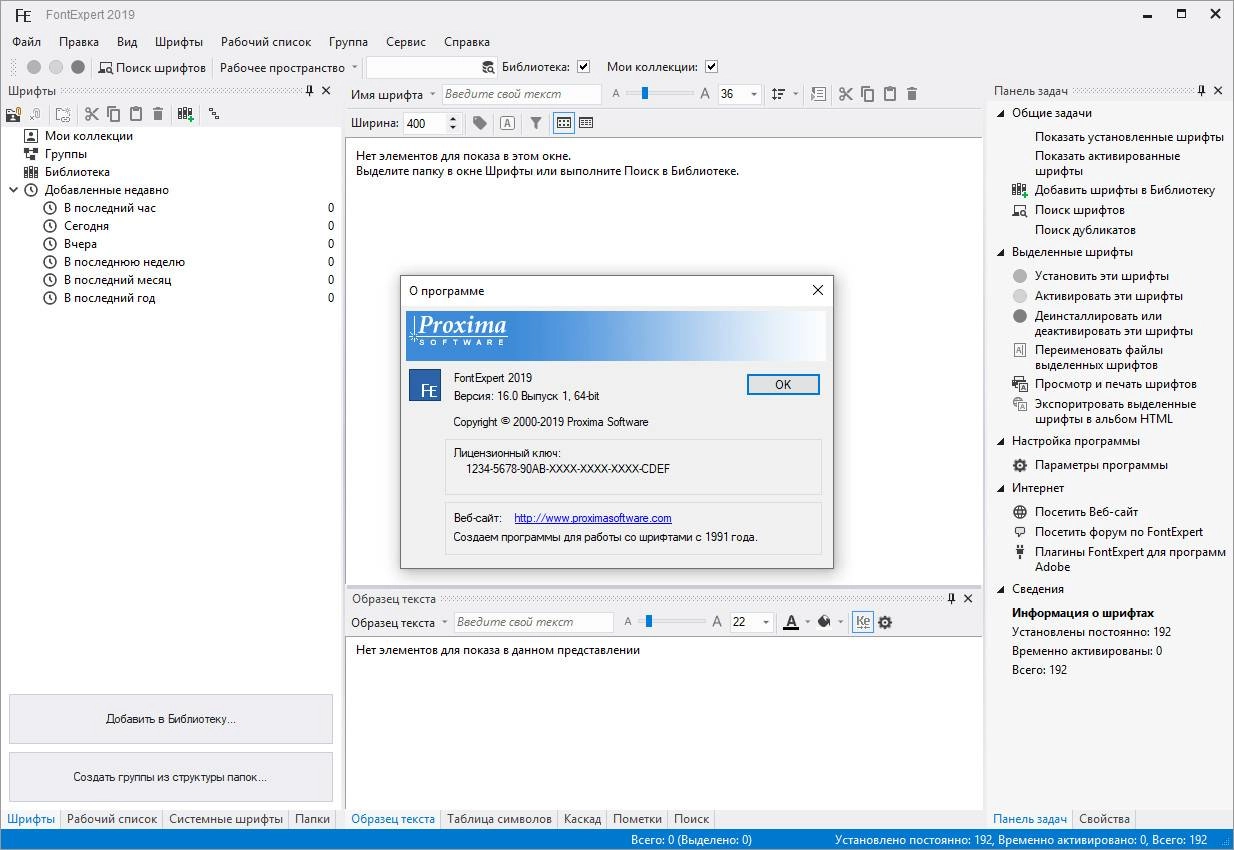Close the Панель задач panel

1218,91
